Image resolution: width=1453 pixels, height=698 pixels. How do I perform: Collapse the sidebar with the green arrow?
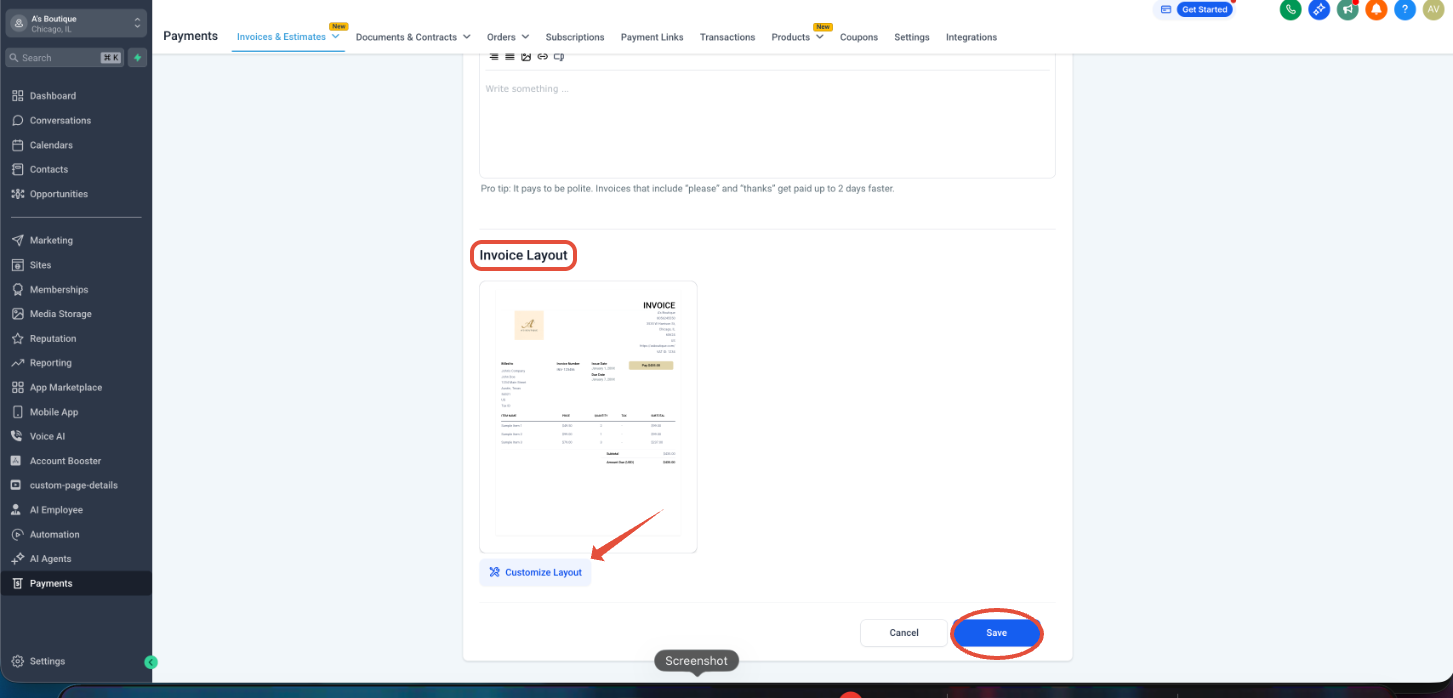[x=151, y=662]
